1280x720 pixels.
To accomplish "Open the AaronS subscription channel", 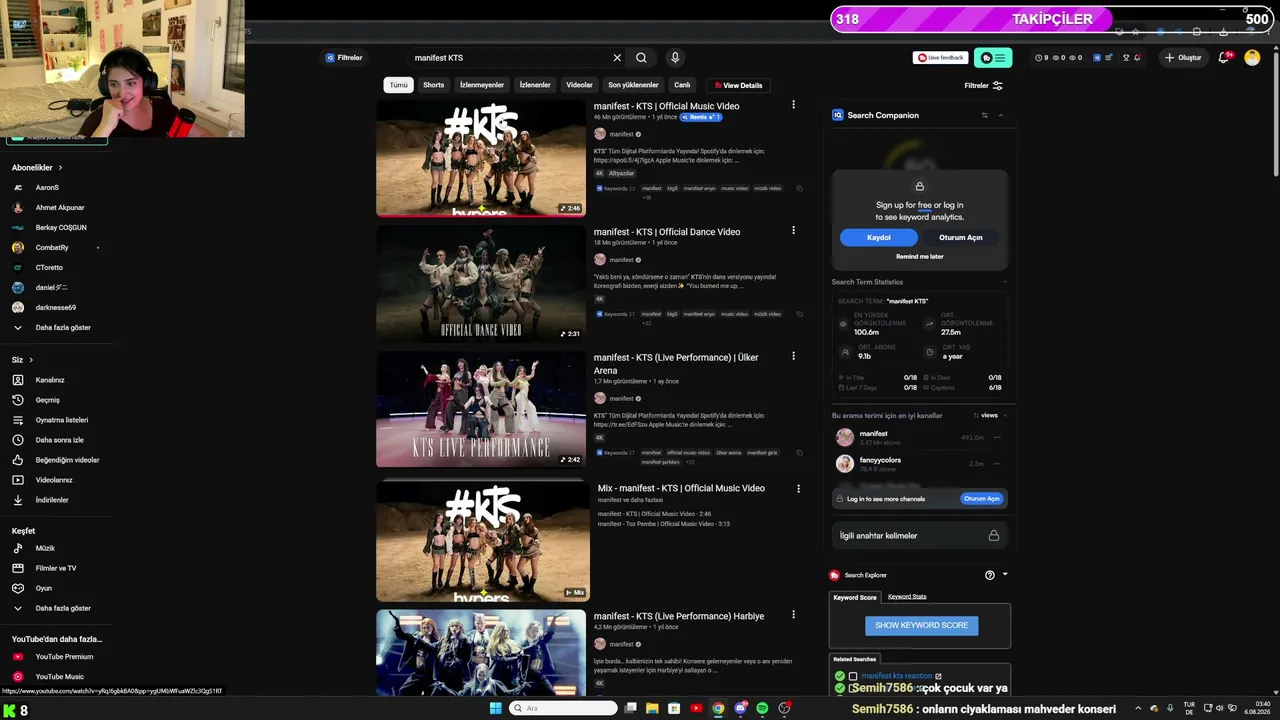I will click(47, 188).
